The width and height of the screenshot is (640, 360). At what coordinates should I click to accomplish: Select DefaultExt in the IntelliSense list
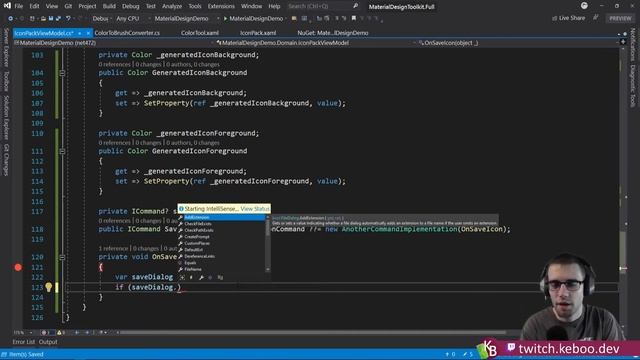point(221,250)
